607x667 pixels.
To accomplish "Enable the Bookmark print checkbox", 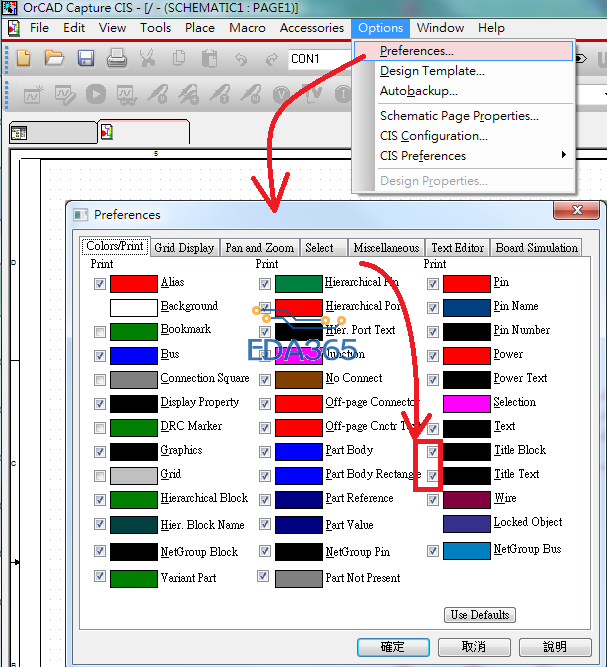I will tap(100, 331).
